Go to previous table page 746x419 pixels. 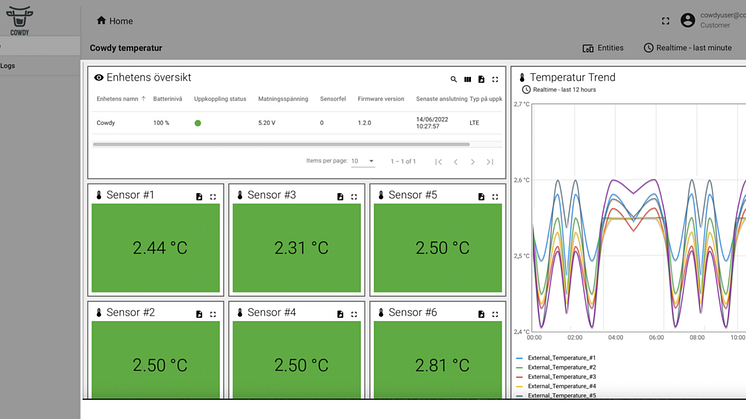455,162
